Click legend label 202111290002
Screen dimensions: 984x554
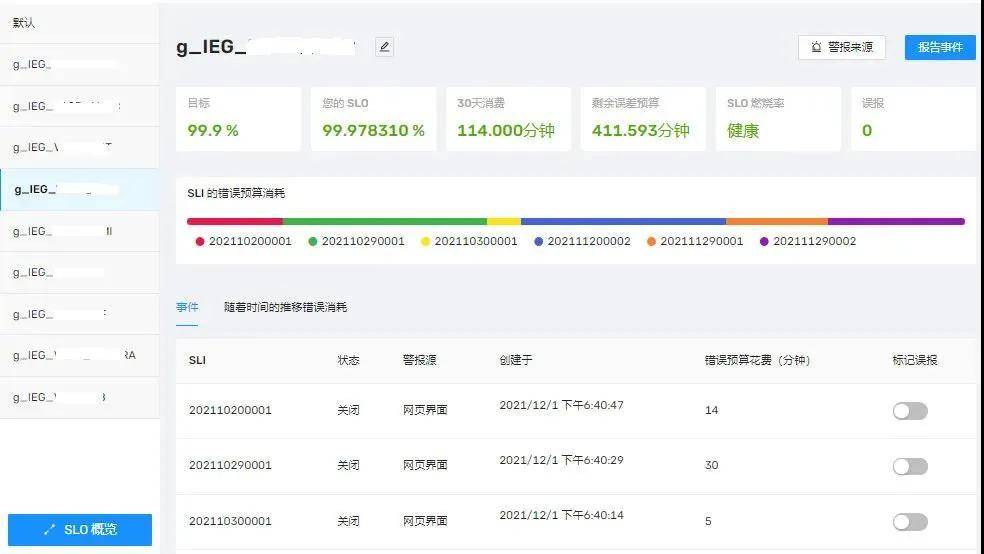click(x=815, y=242)
